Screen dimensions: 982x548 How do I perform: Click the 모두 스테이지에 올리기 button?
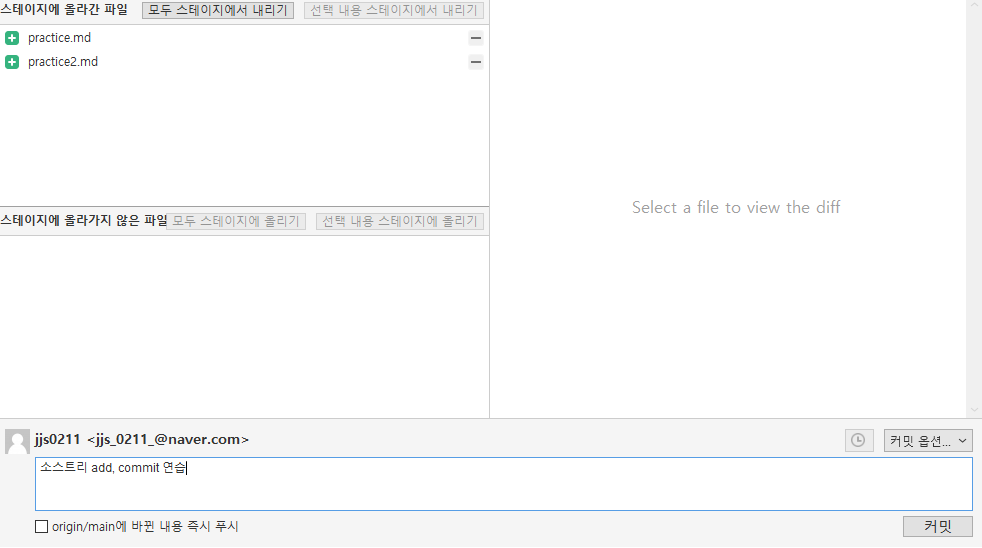(x=236, y=221)
